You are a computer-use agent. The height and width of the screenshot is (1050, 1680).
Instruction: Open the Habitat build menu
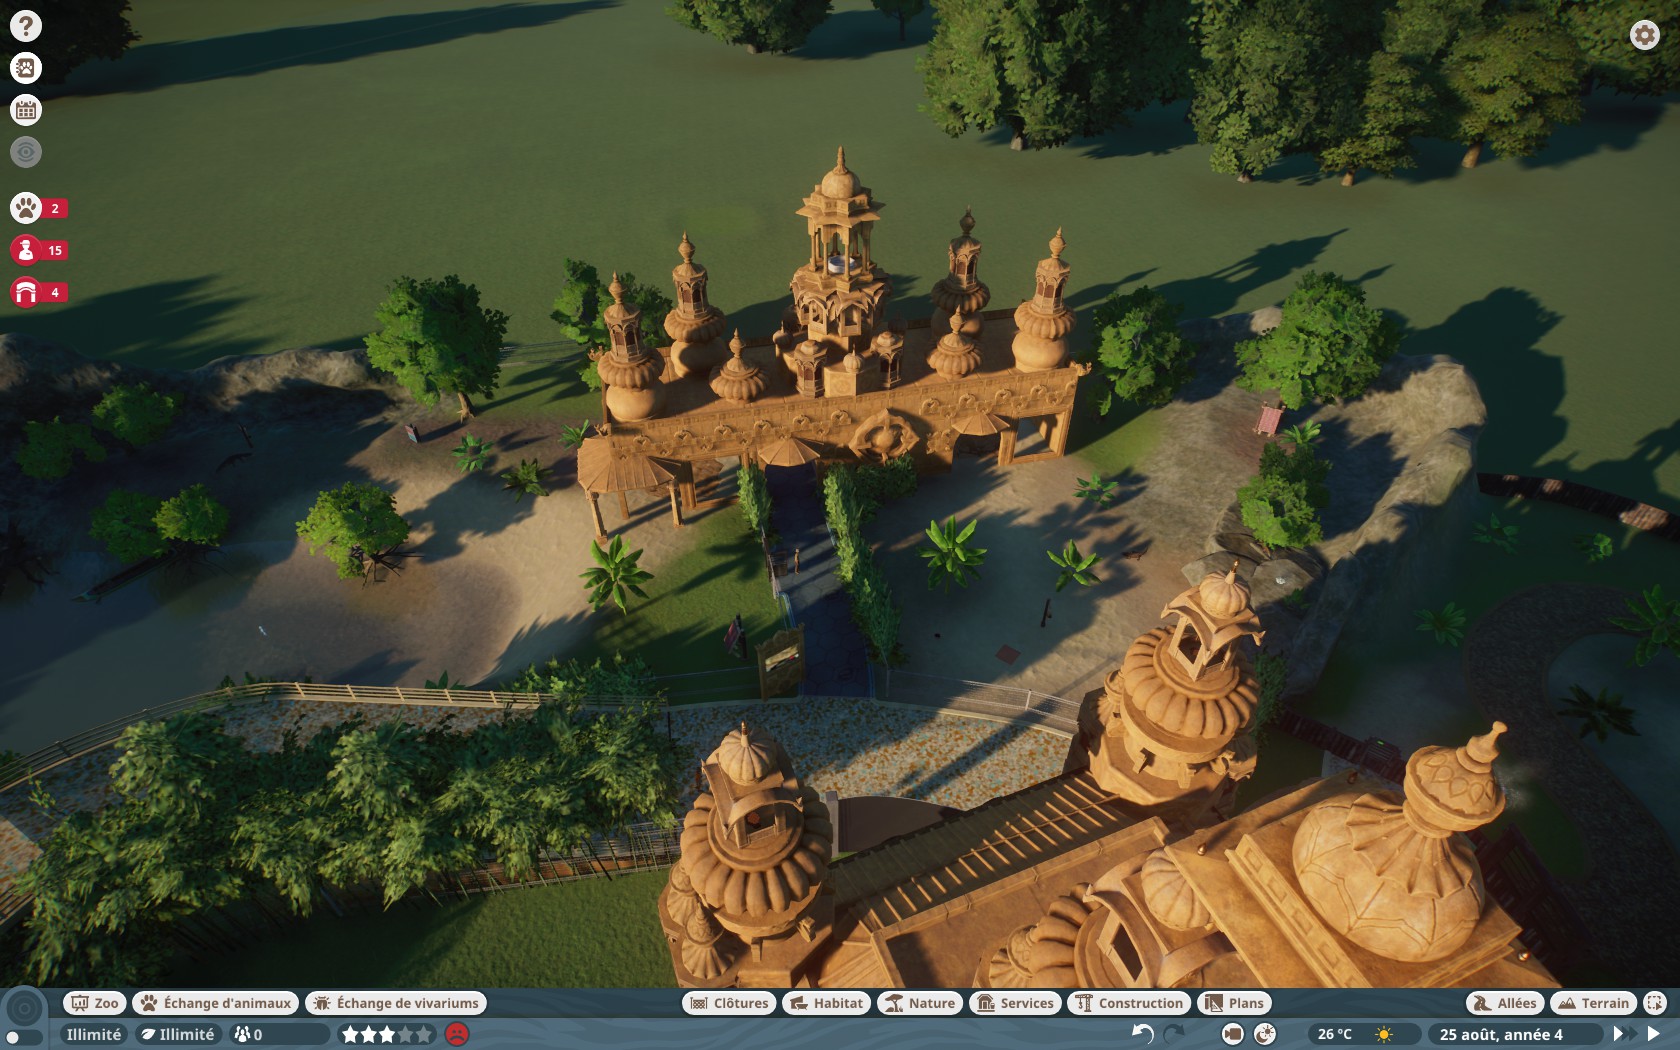tap(827, 1003)
